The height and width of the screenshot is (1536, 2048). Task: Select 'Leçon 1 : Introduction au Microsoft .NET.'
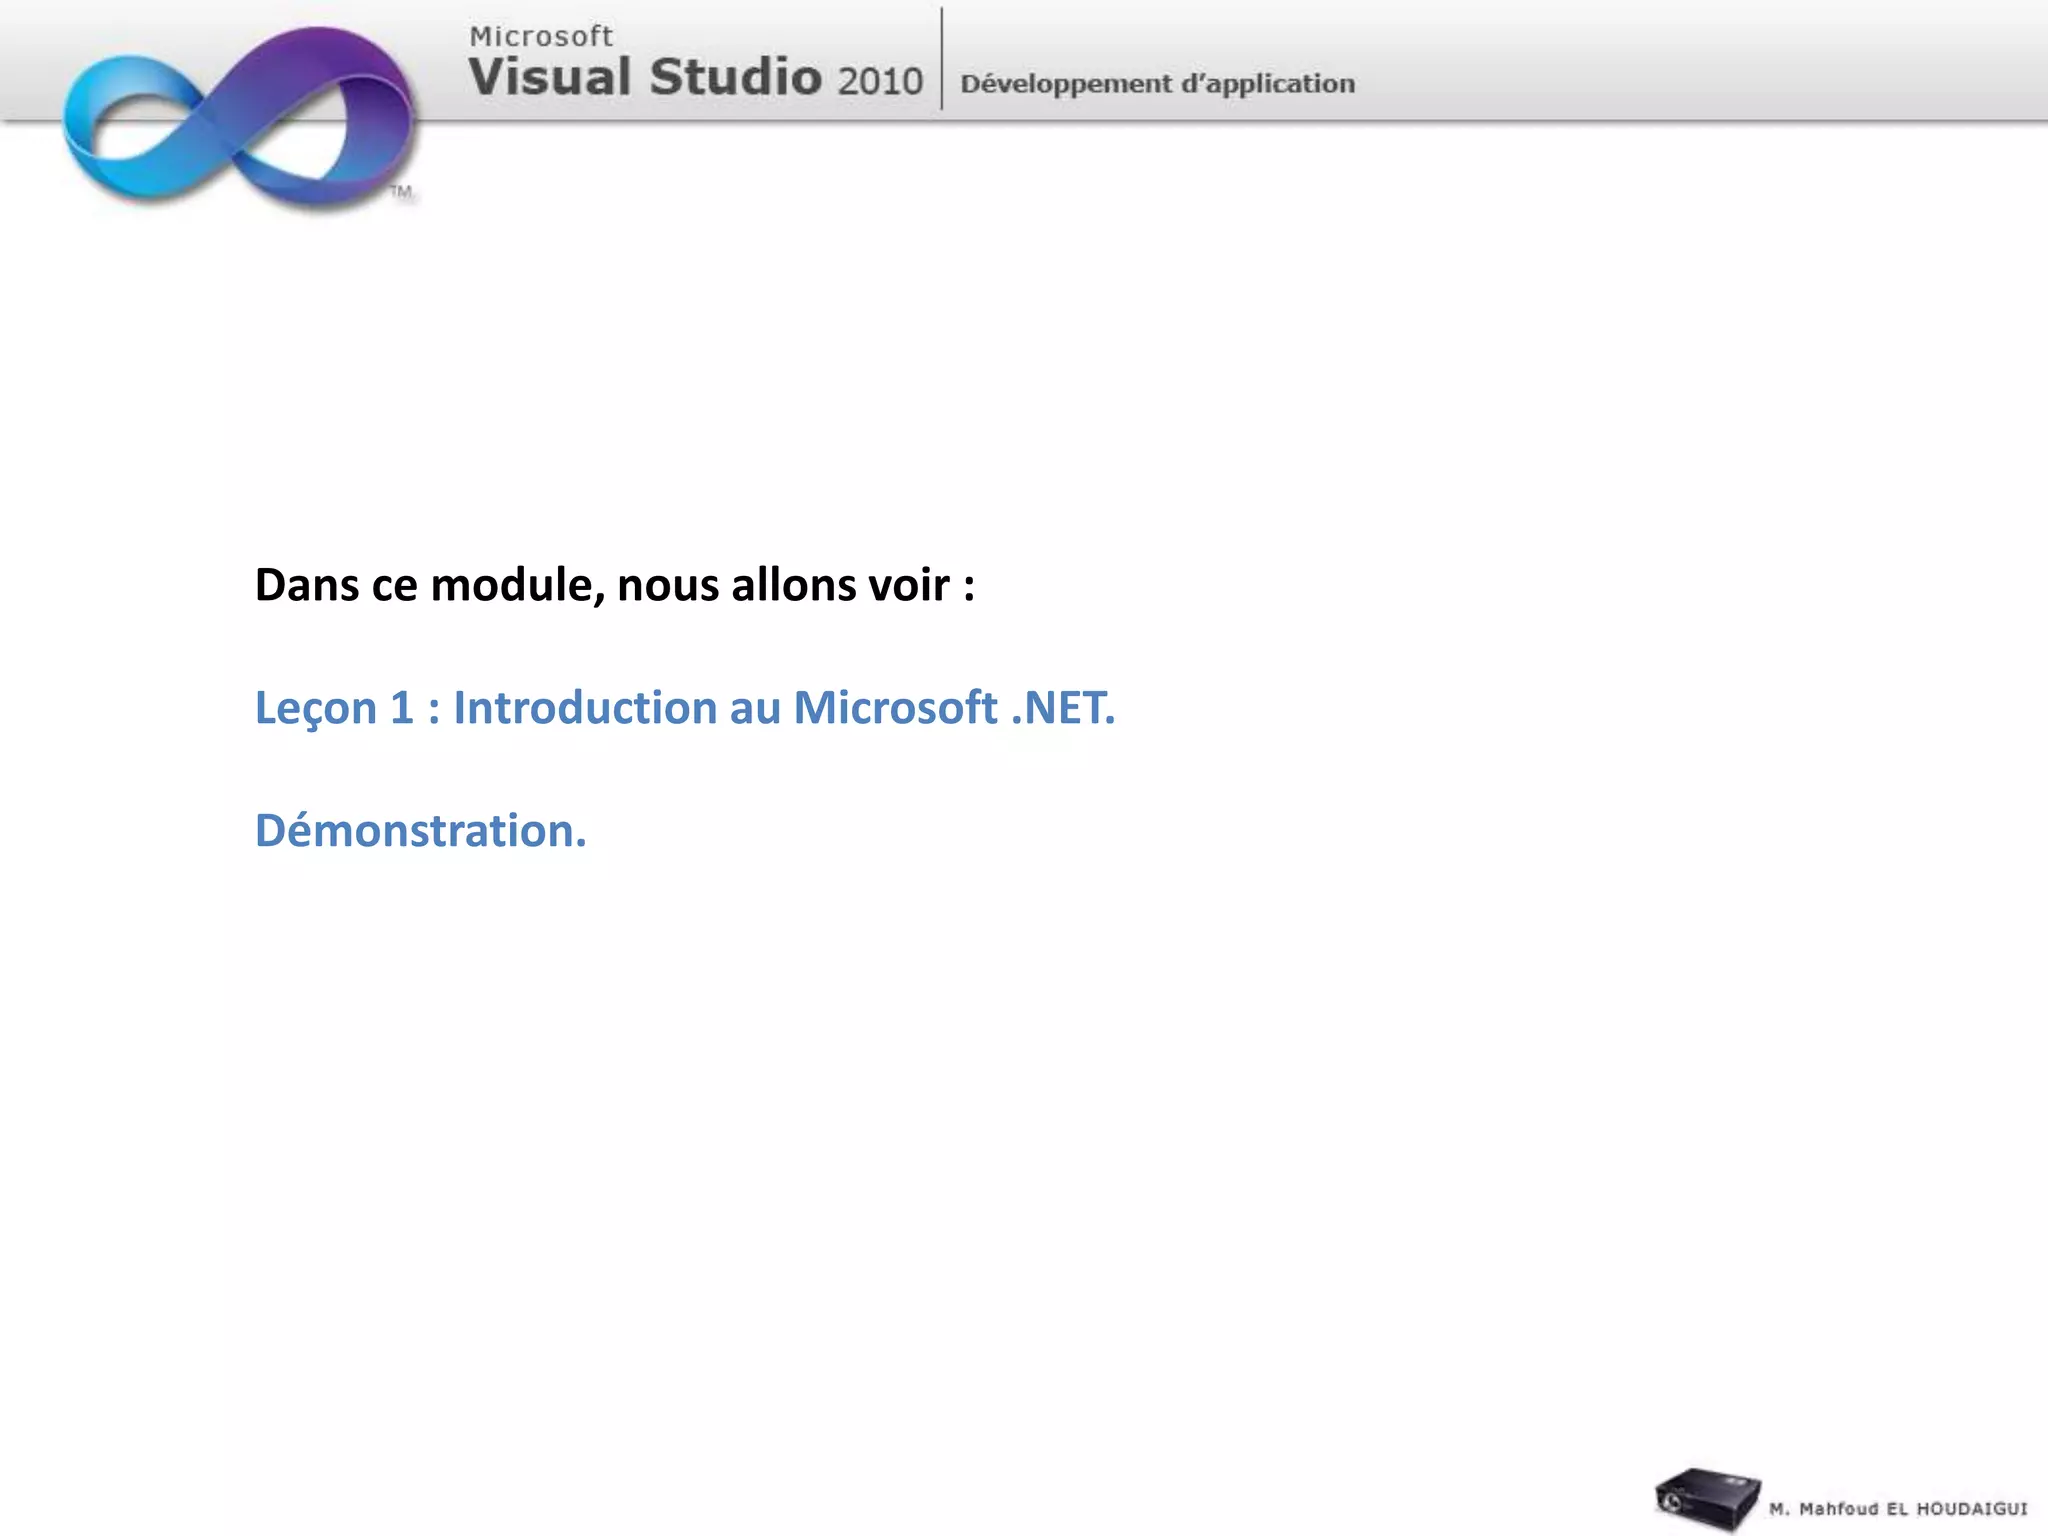685,708
